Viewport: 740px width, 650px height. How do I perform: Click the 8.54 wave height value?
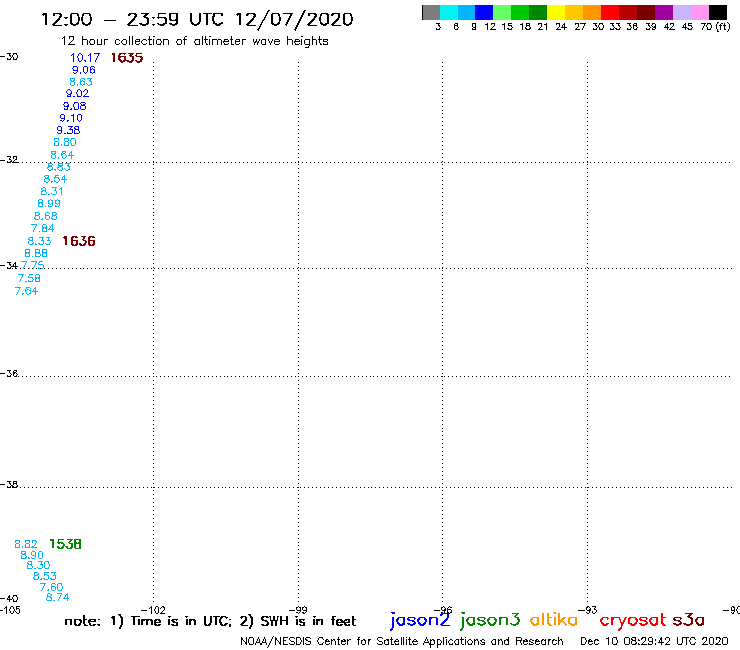click(x=55, y=179)
